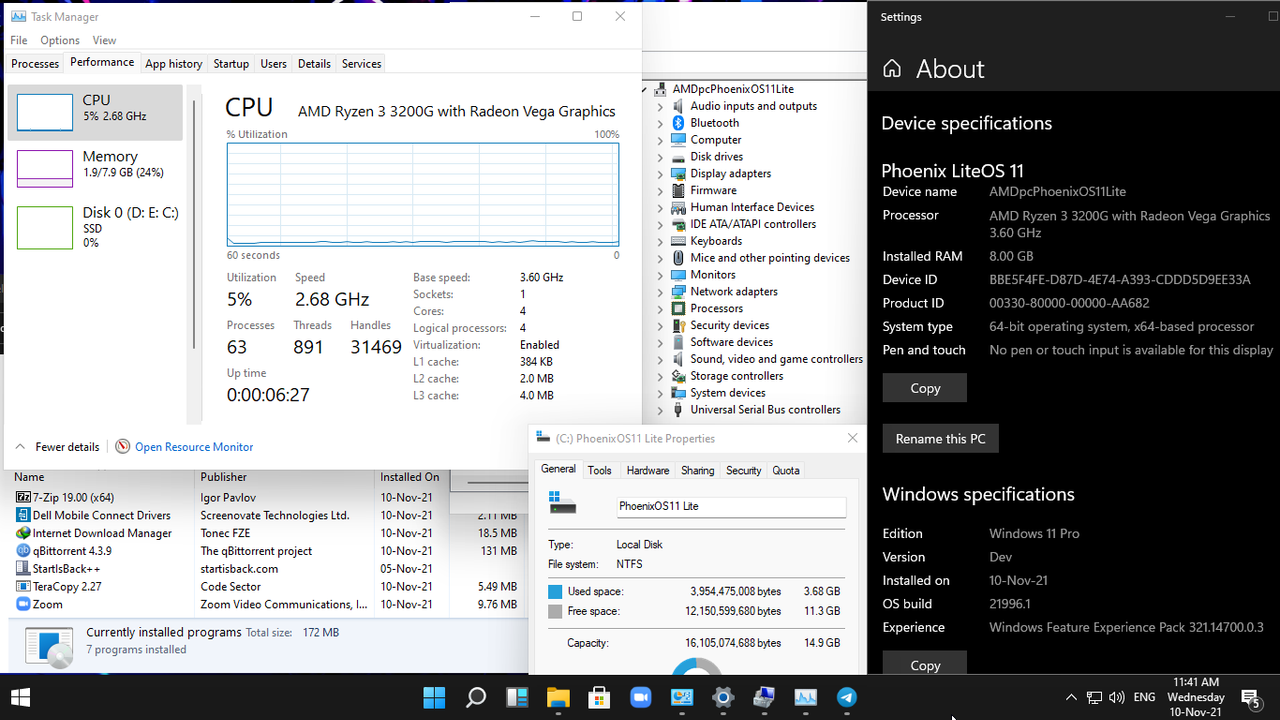Go to Settings Home icon
1280x720 pixels.
893,69
